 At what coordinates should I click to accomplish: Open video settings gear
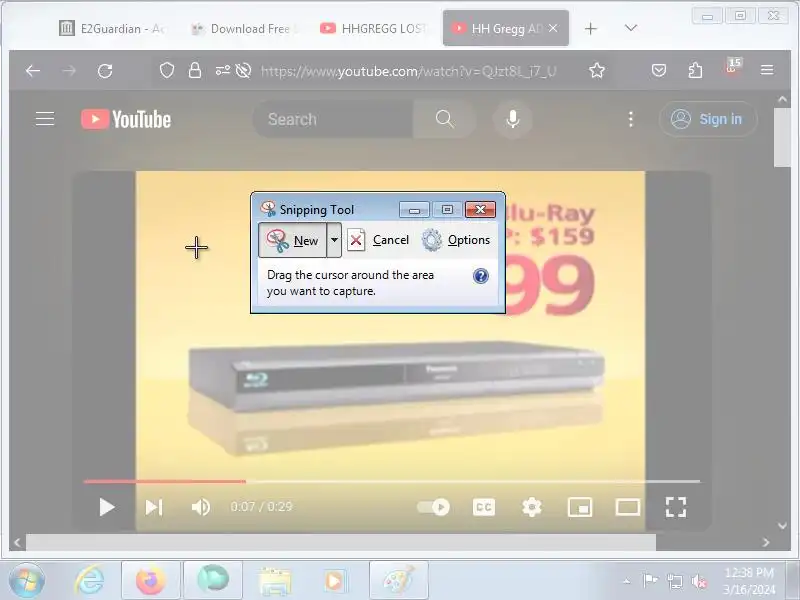[532, 507]
